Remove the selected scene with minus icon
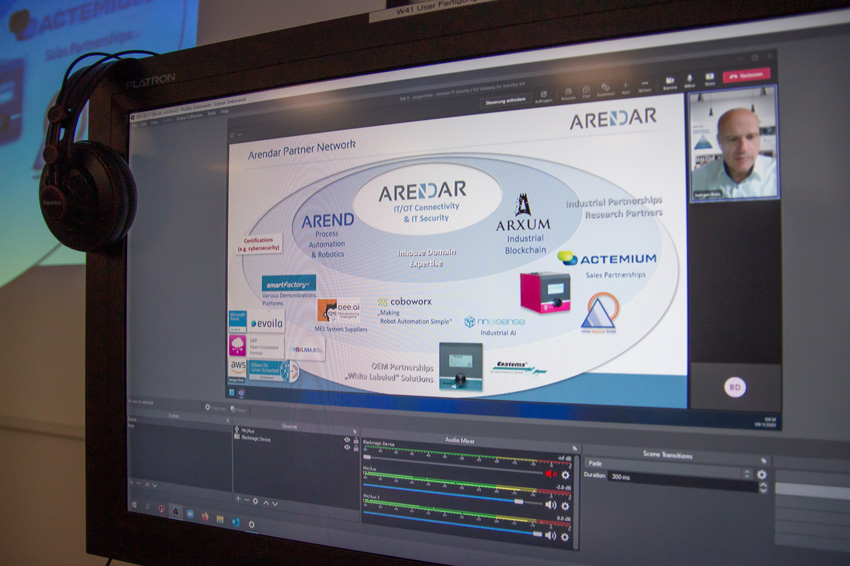The height and width of the screenshot is (566, 850). click(x=139, y=483)
